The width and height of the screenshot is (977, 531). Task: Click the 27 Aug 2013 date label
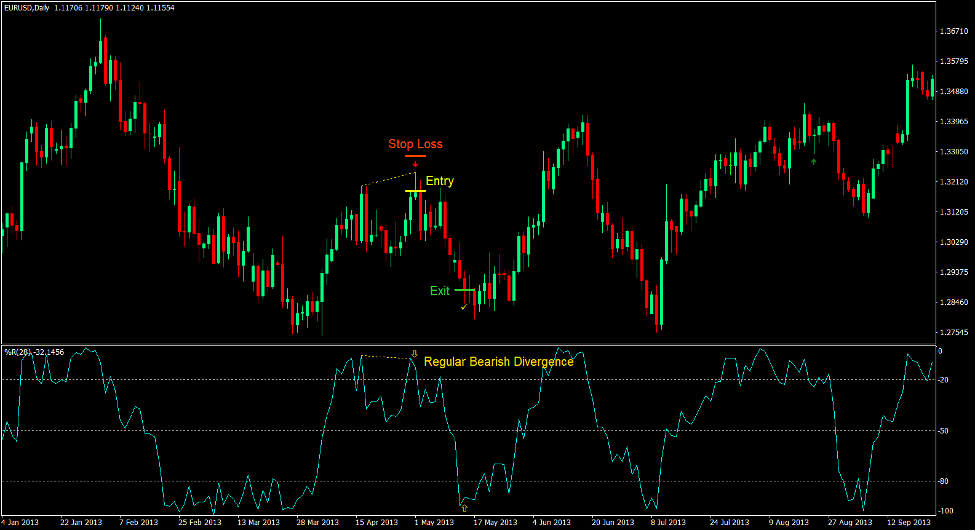pyautogui.click(x=850, y=522)
